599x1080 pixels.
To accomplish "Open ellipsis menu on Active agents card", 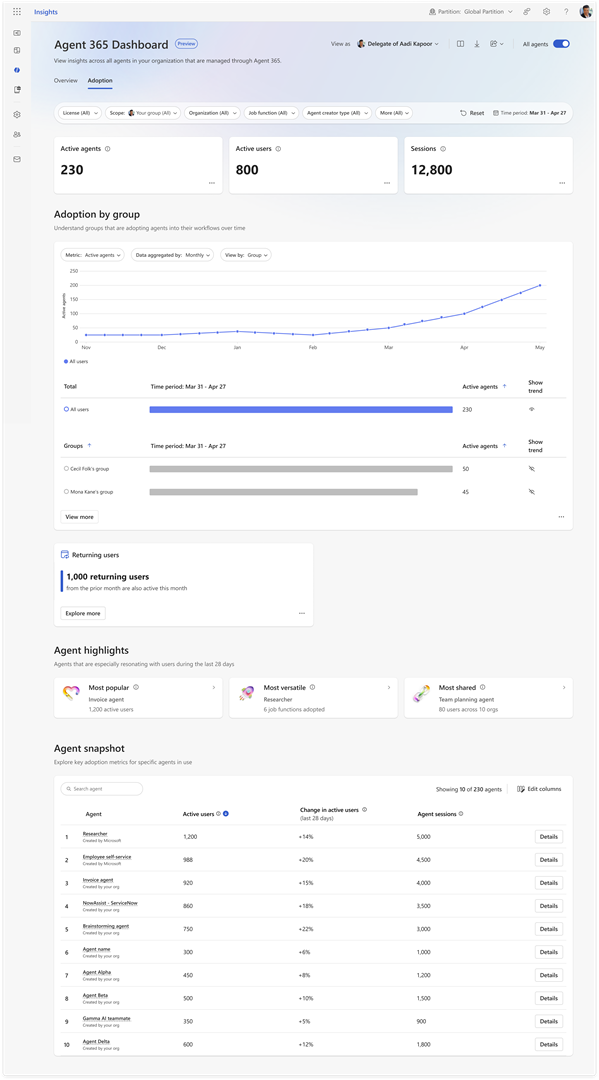I will pos(211,183).
